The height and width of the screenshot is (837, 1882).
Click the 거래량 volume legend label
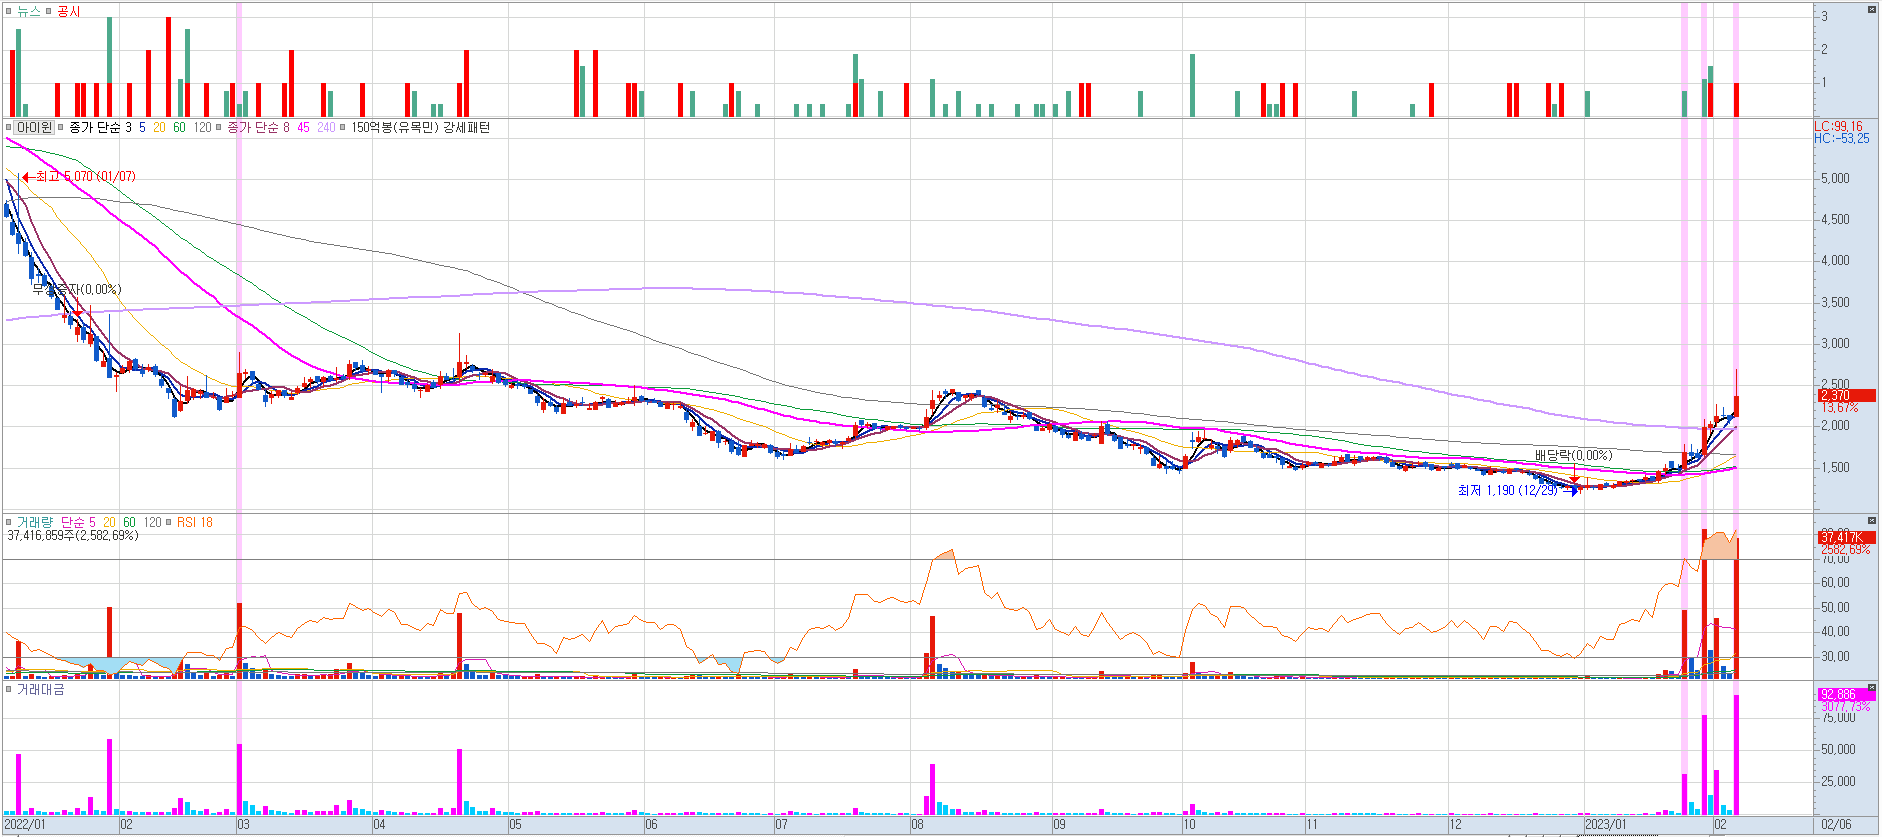coord(35,522)
